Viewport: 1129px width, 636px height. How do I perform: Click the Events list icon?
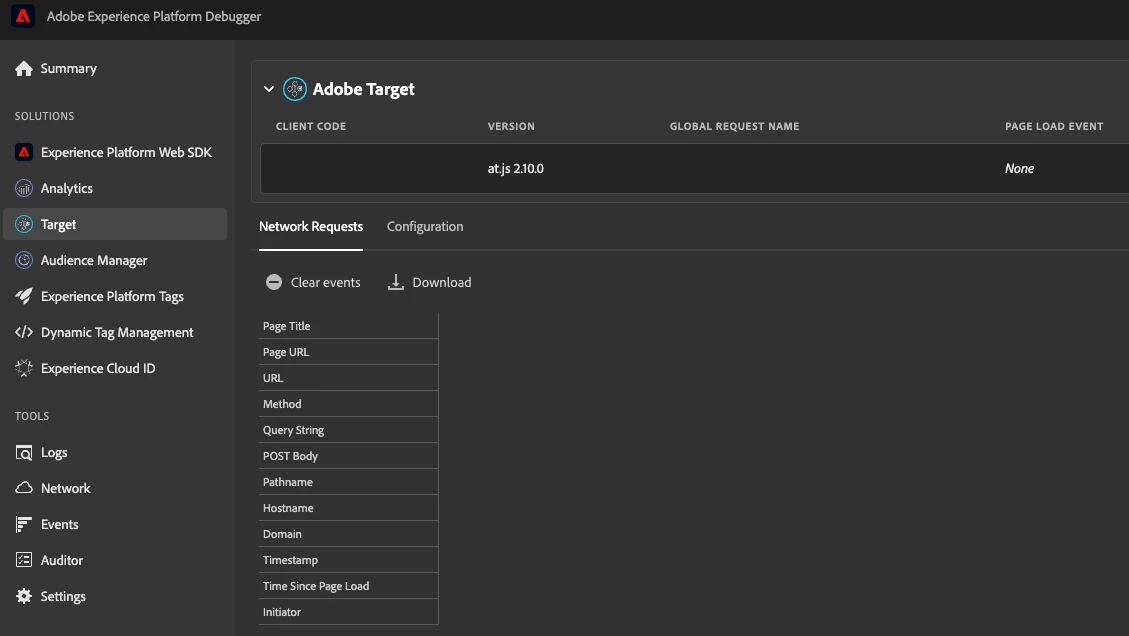24,524
